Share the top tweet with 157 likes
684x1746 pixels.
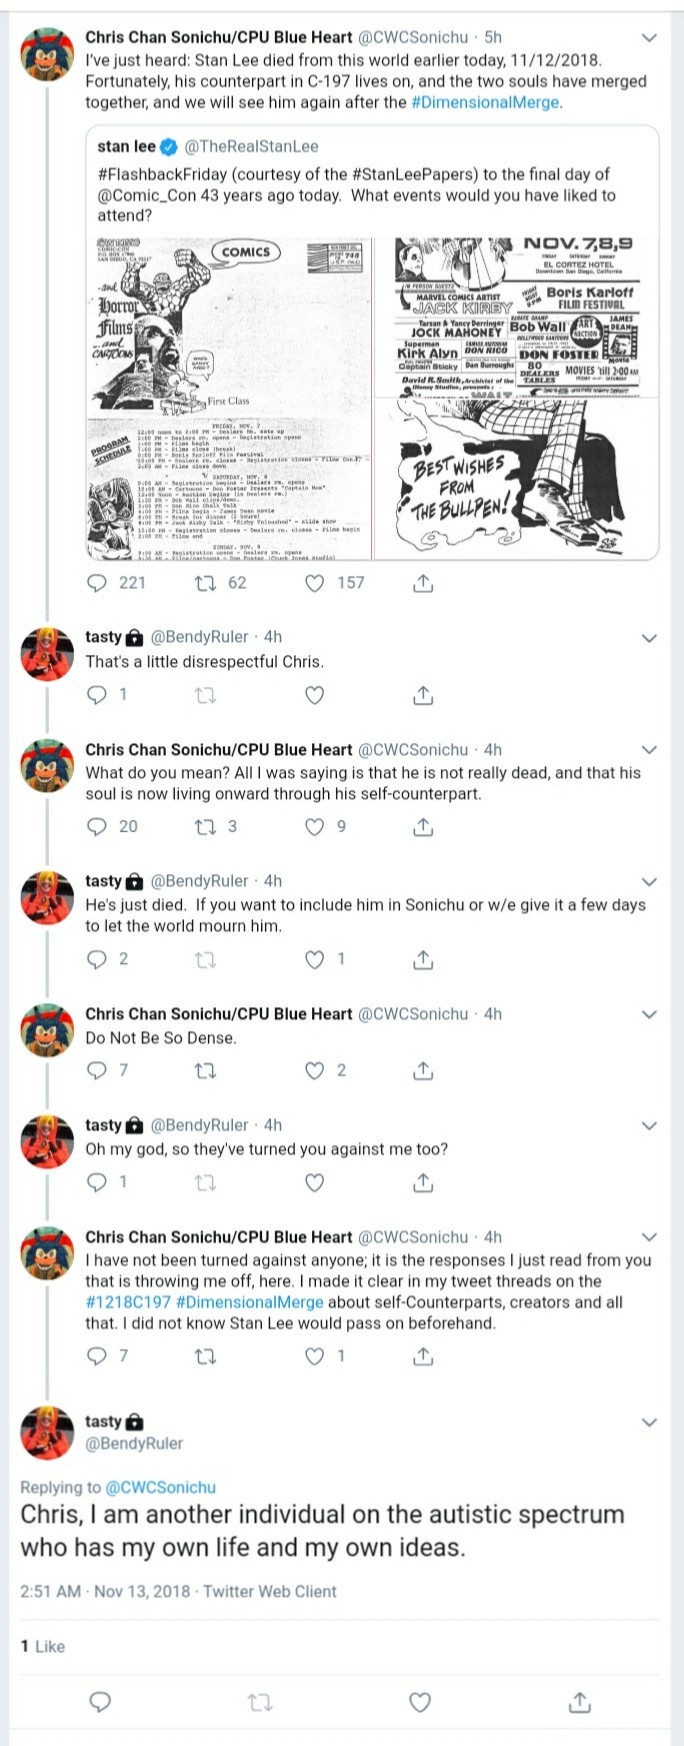[x=423, y=583]
